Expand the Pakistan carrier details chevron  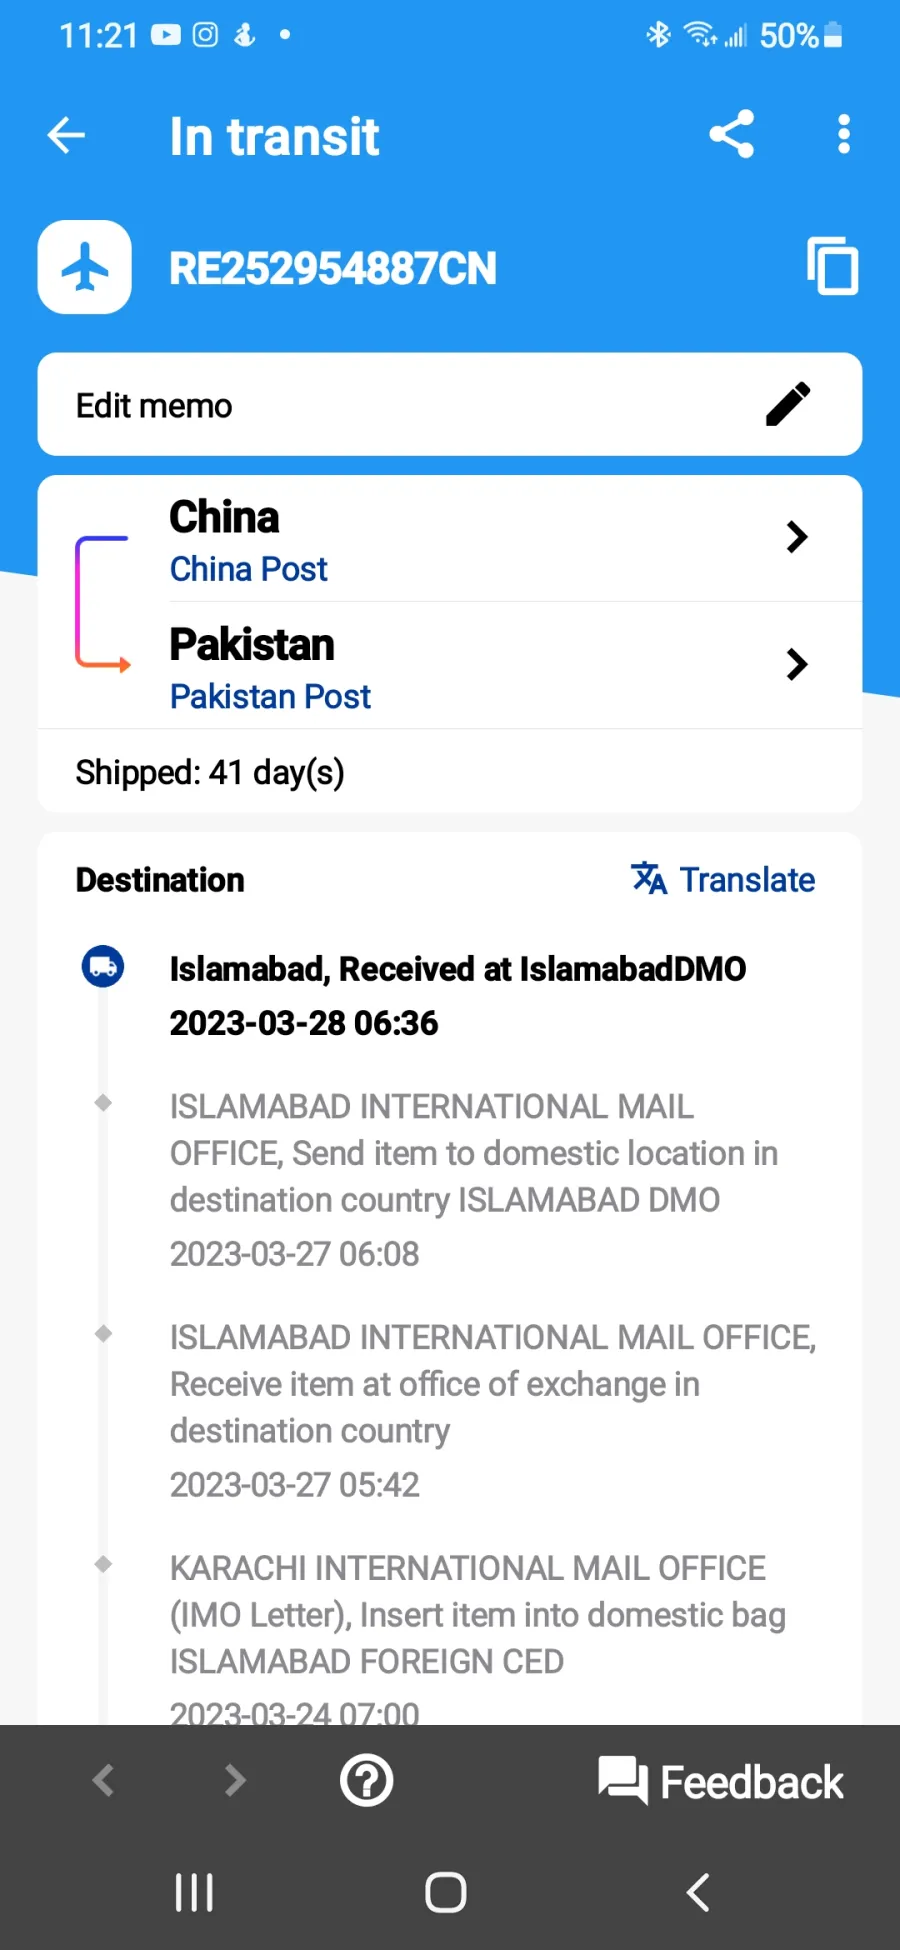click(x=796, y=664)
